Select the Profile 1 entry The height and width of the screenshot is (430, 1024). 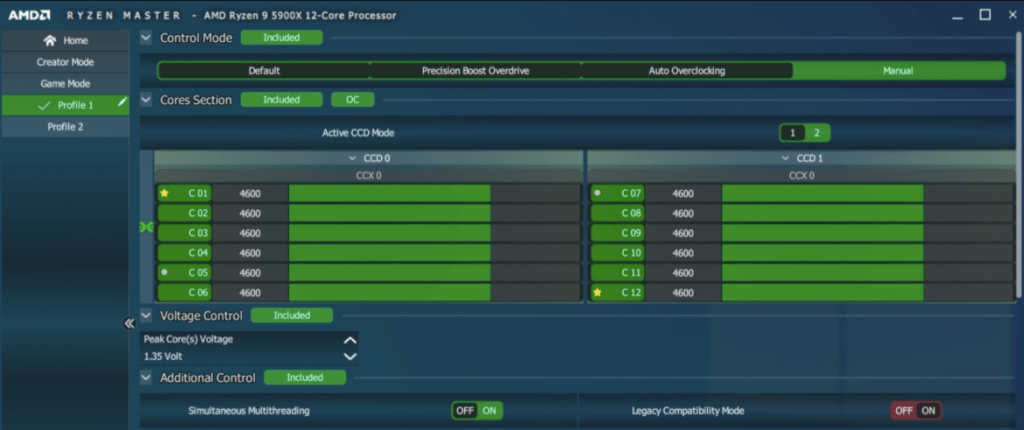coord(65,105)
